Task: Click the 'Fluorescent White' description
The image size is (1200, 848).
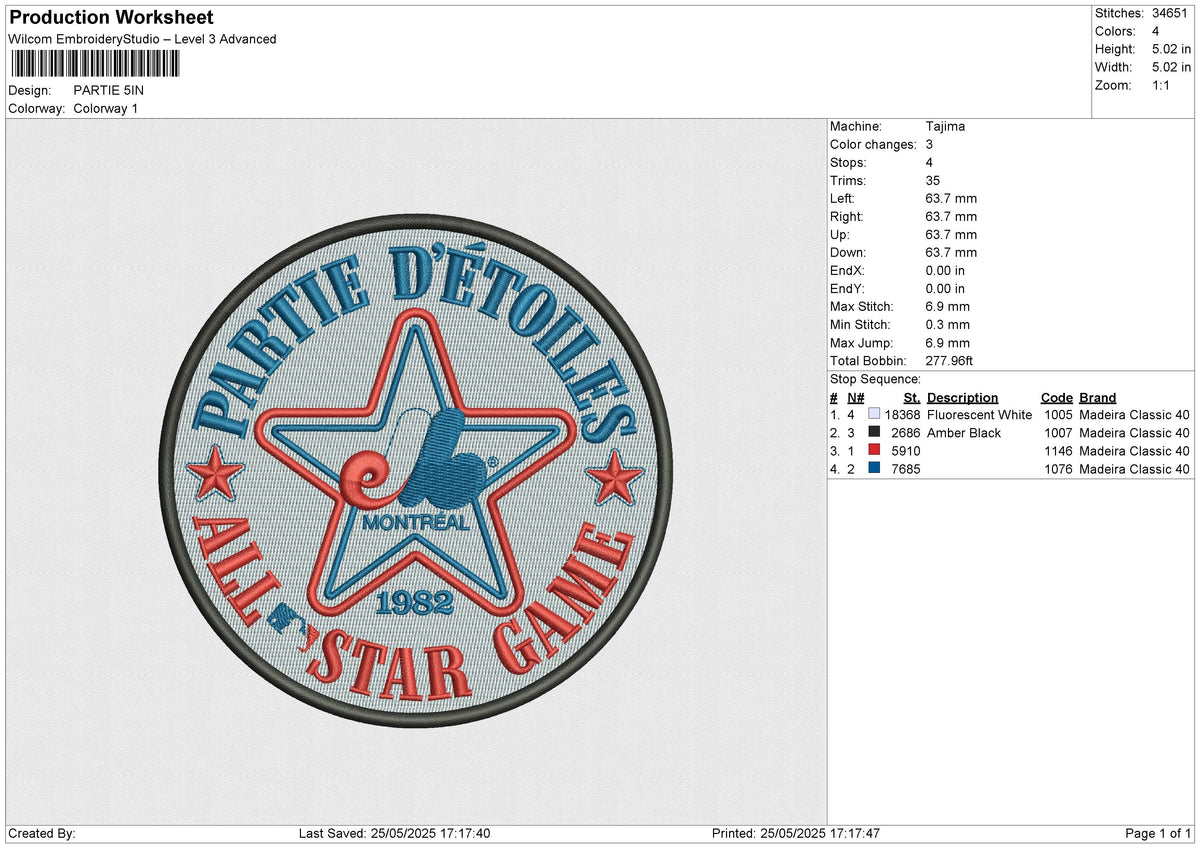Action: pos(979,415)
